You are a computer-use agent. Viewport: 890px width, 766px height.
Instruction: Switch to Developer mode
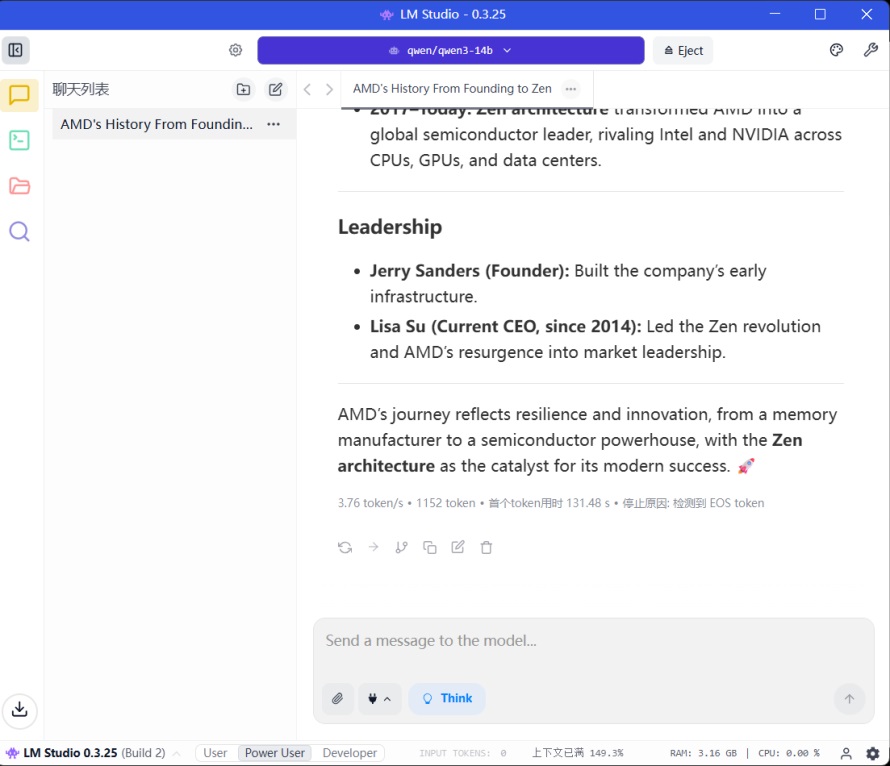coord(350,753)
